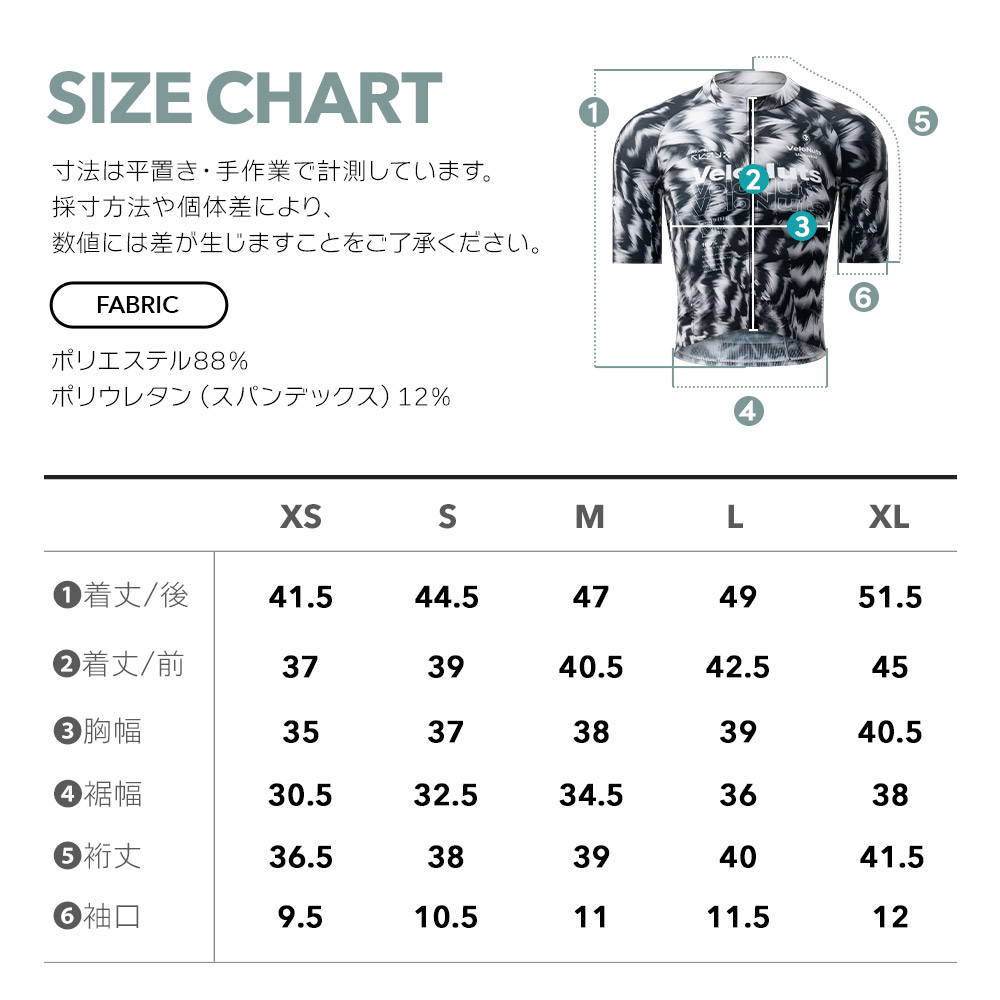Viewport: 1000px width, 1000px height.
Task: Click the teal number 2 marker on the jersey
Action: tap(753, 179)
